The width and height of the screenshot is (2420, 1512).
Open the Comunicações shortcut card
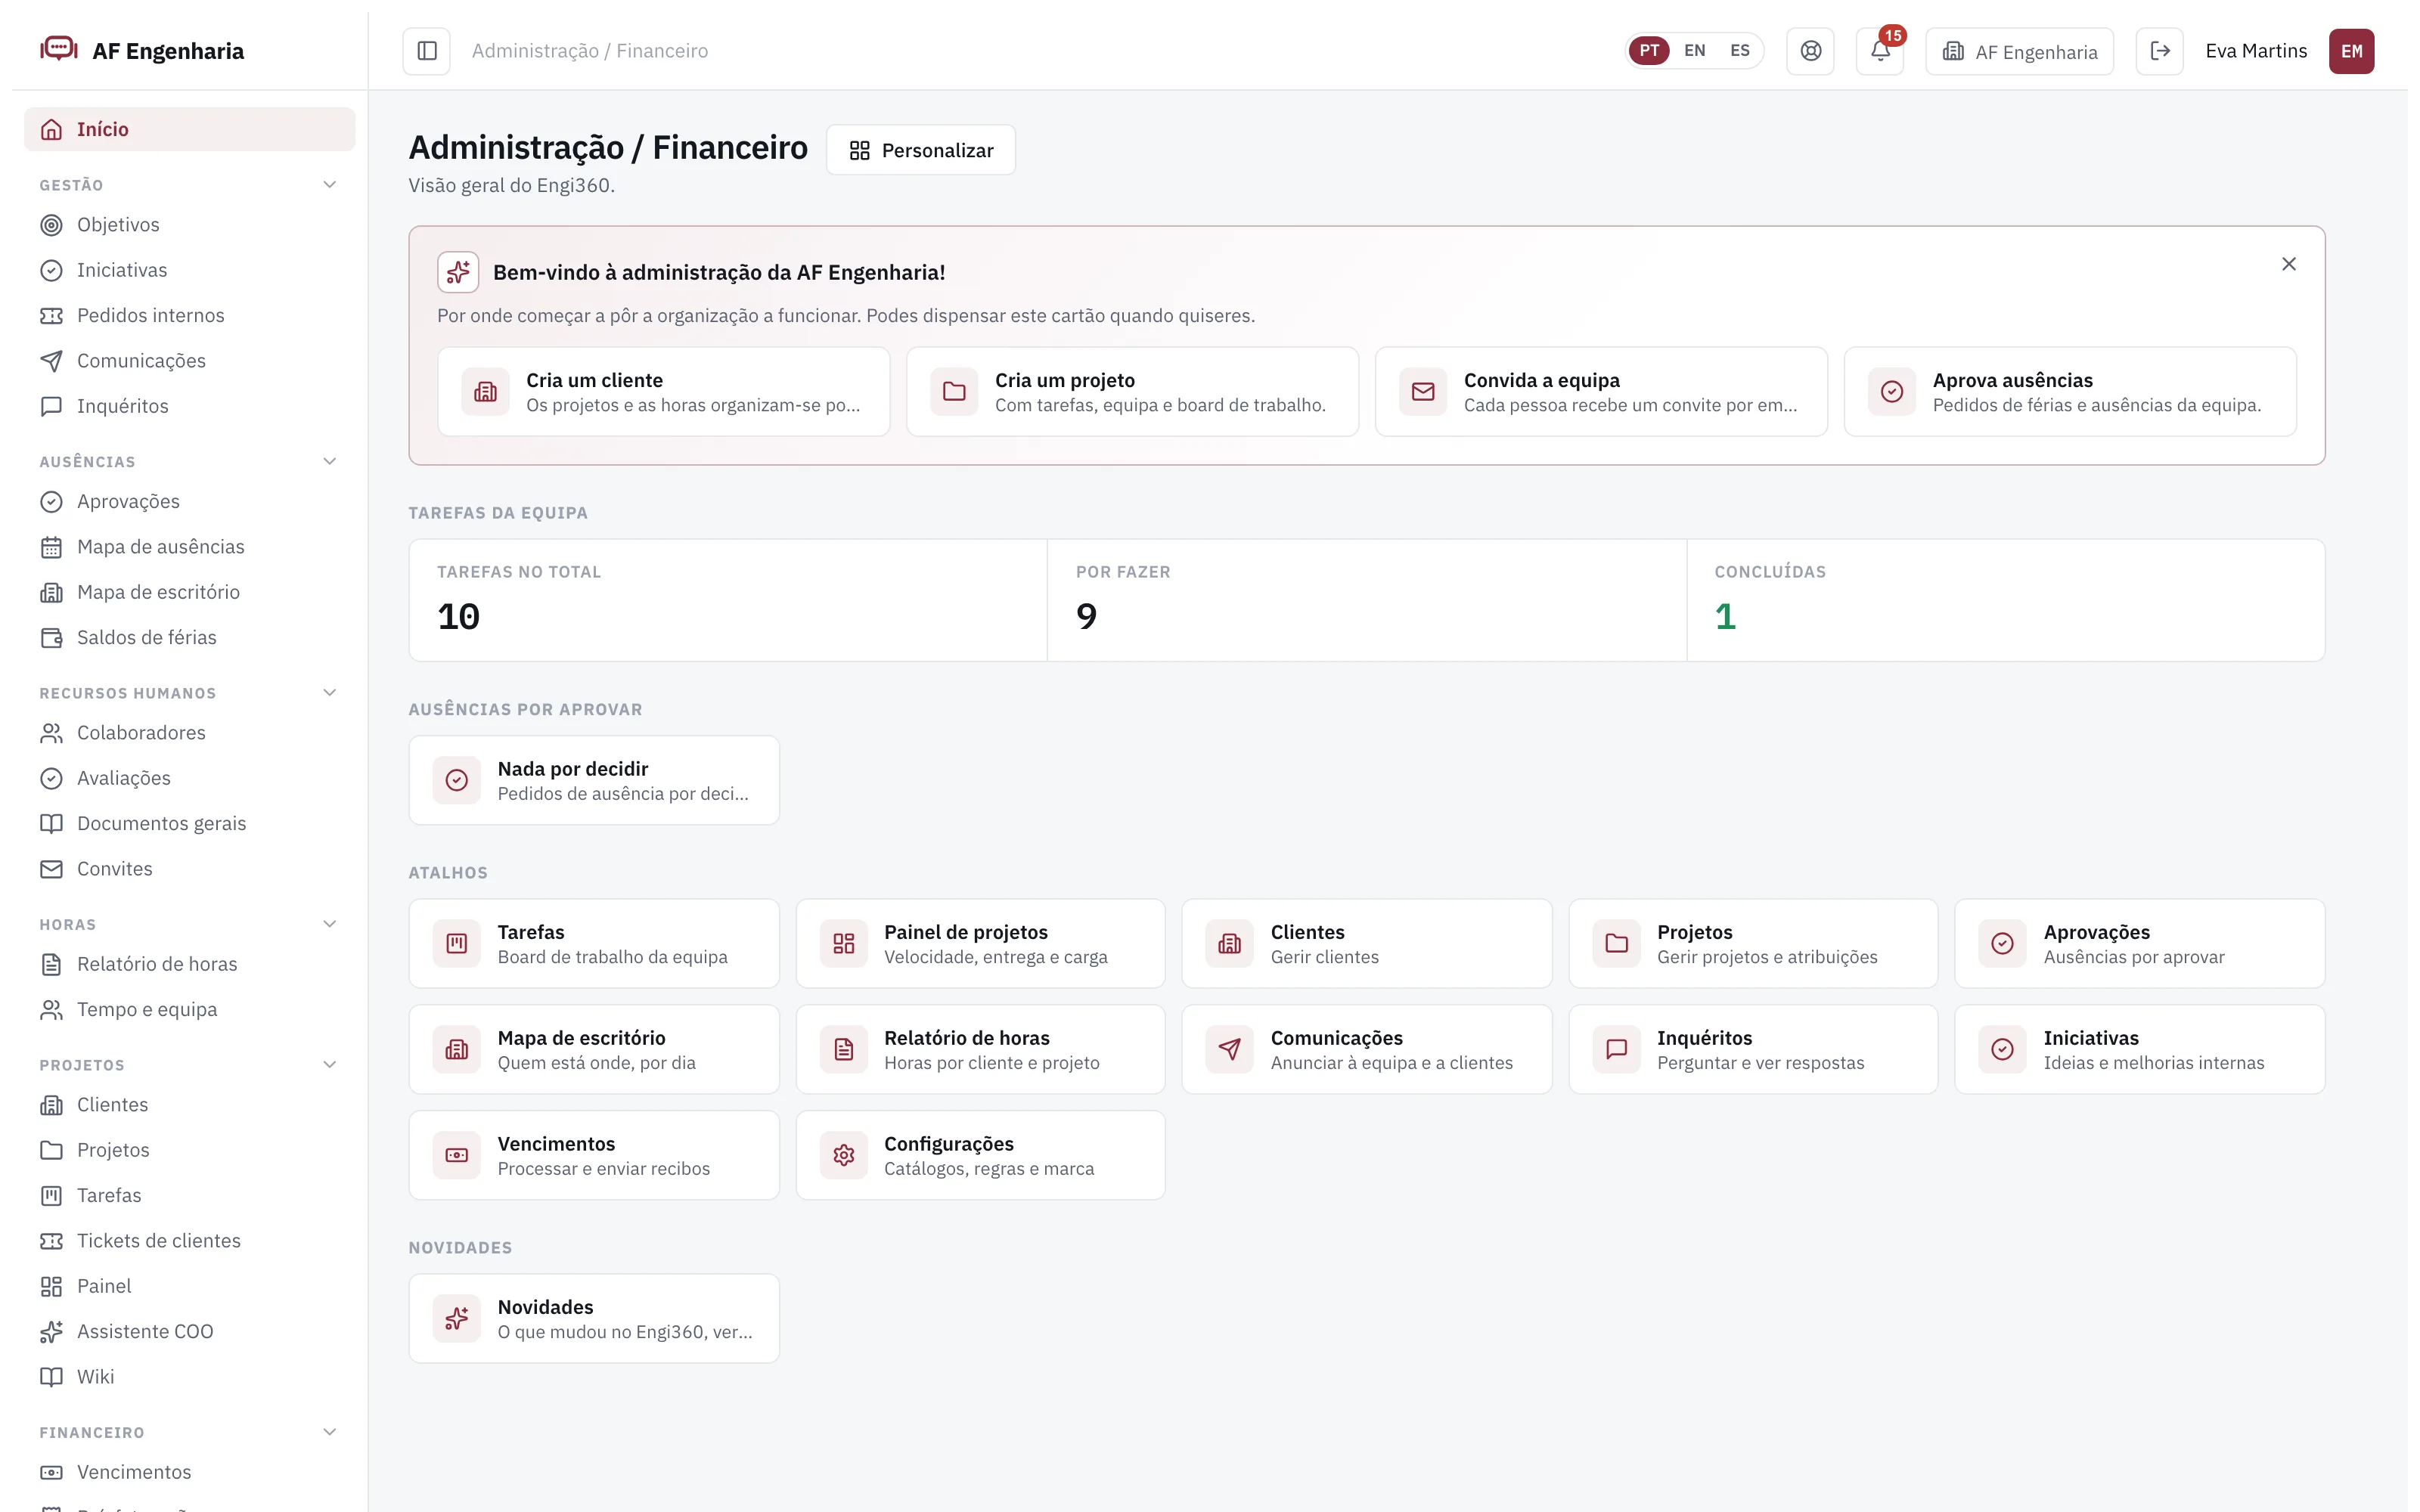pos(1367,1049)
